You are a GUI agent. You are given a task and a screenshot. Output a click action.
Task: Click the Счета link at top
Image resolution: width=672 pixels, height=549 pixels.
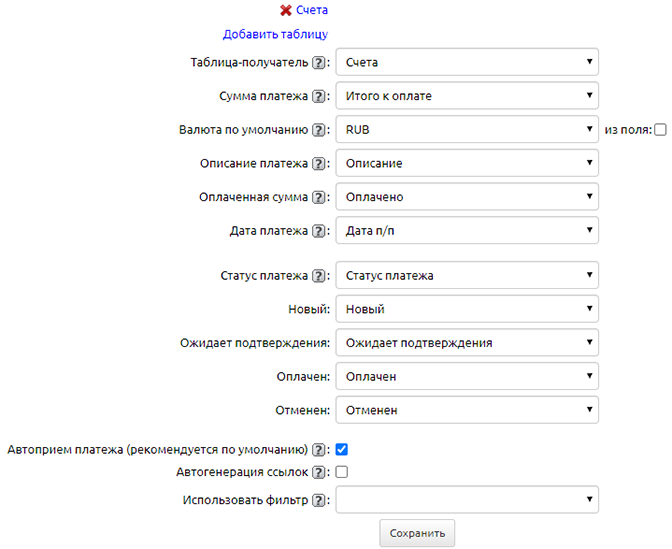312,10
